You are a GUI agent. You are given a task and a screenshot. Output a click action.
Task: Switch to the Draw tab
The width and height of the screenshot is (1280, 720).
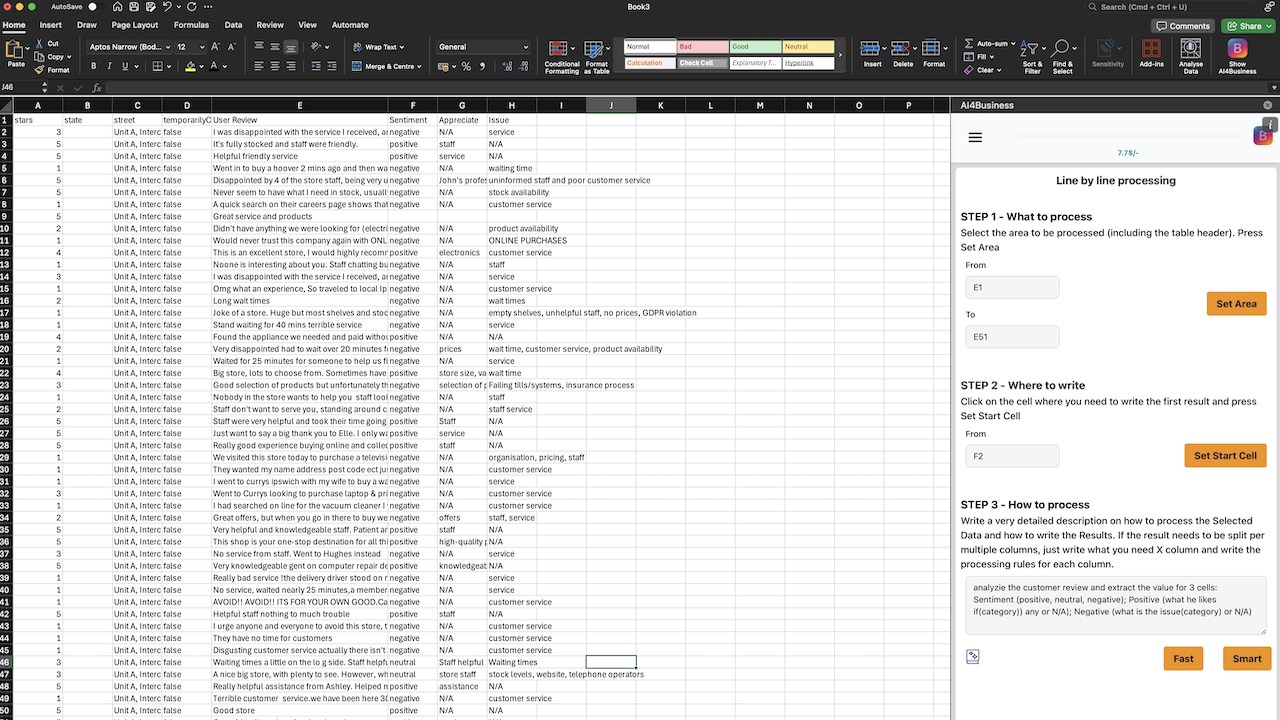87,25
